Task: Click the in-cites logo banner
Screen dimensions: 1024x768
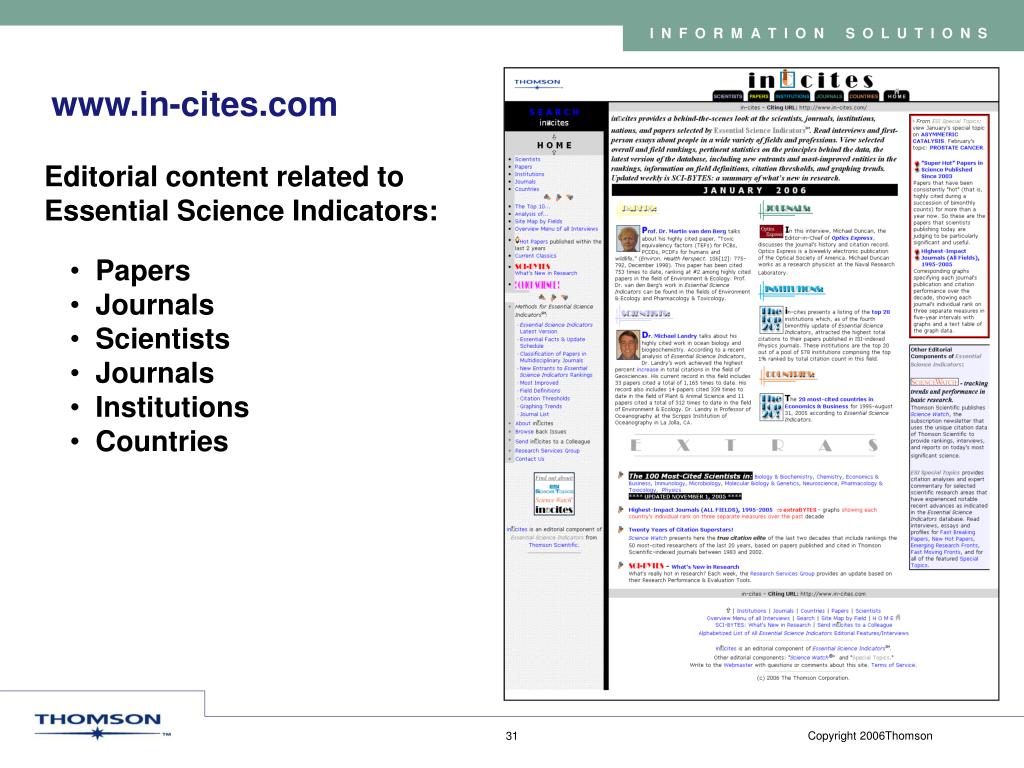Action: [x=810, y=80]
